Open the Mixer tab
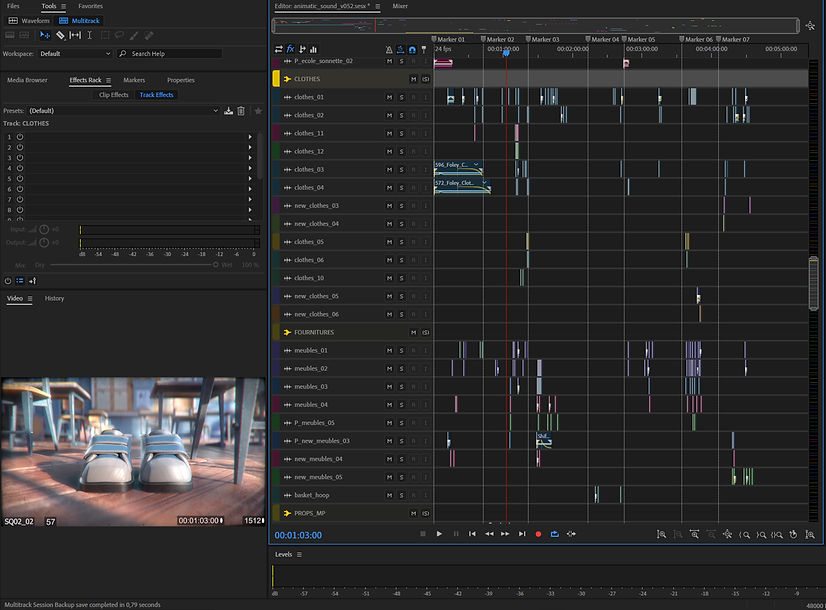826x610 pixels. [x=399, y=6]
